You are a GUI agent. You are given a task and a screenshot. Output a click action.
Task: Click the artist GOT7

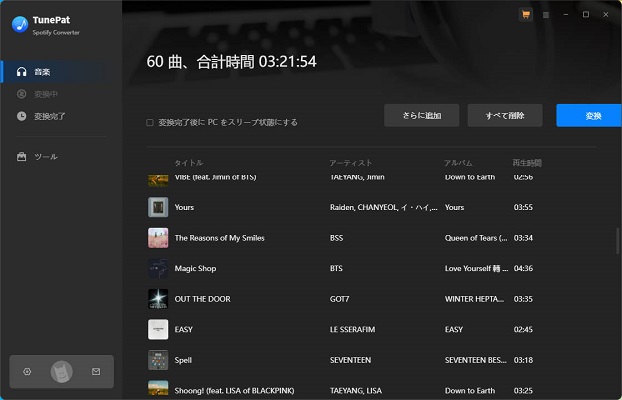click(340, 299)
